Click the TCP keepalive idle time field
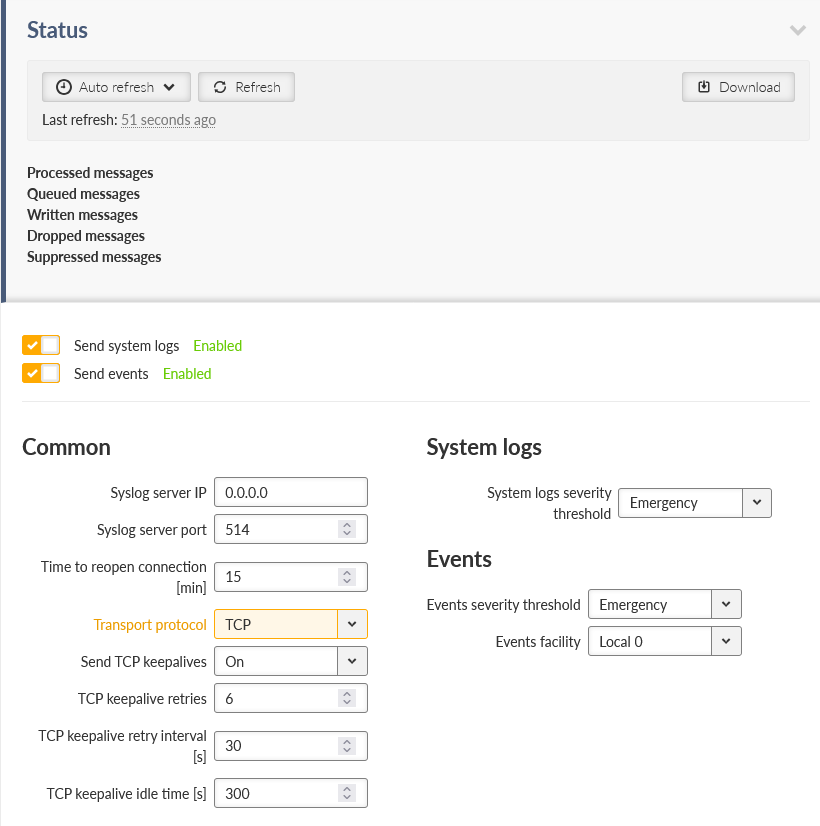This screenshot has height=826, width=820. coord(291,793)
